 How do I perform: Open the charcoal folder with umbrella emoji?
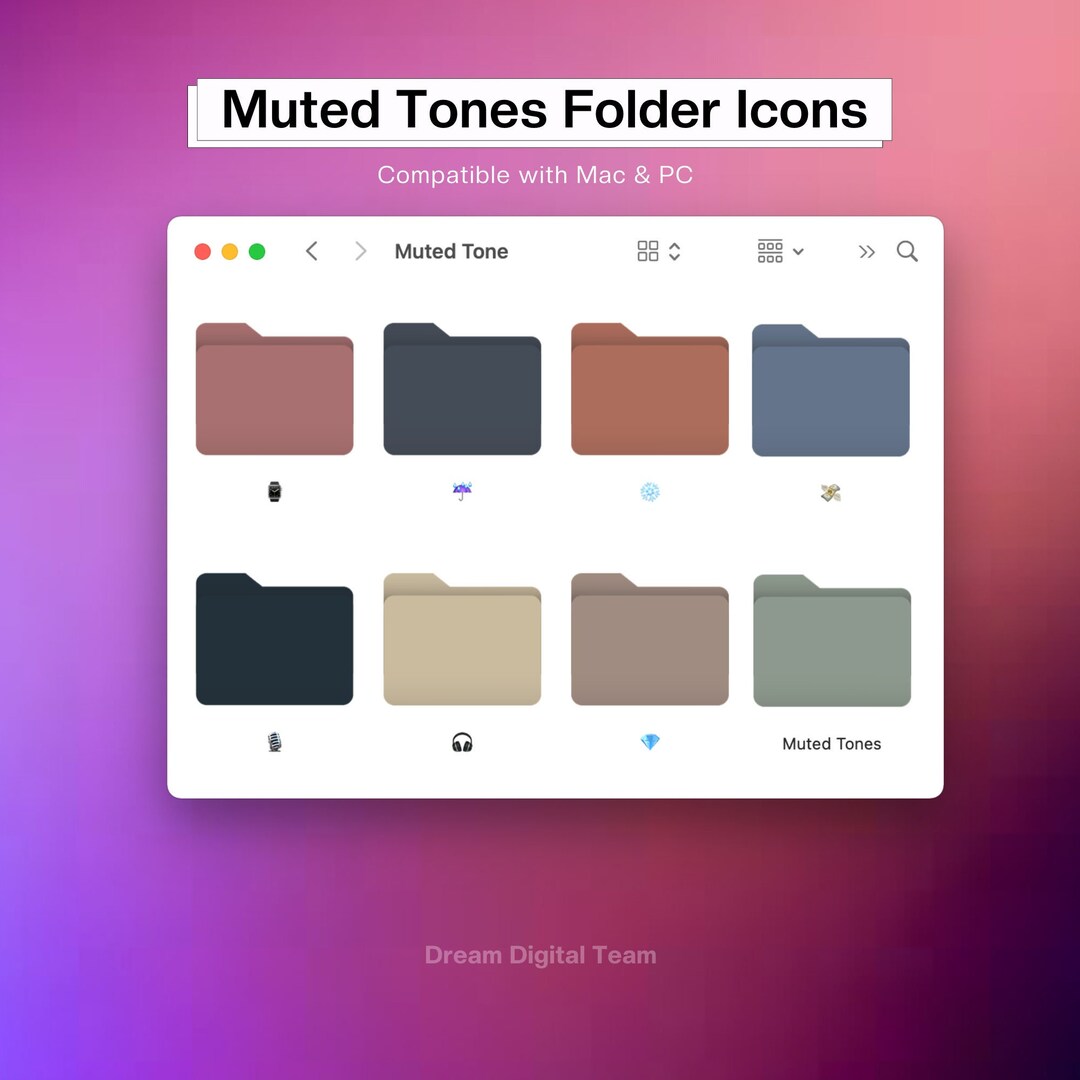coord(462,389)
